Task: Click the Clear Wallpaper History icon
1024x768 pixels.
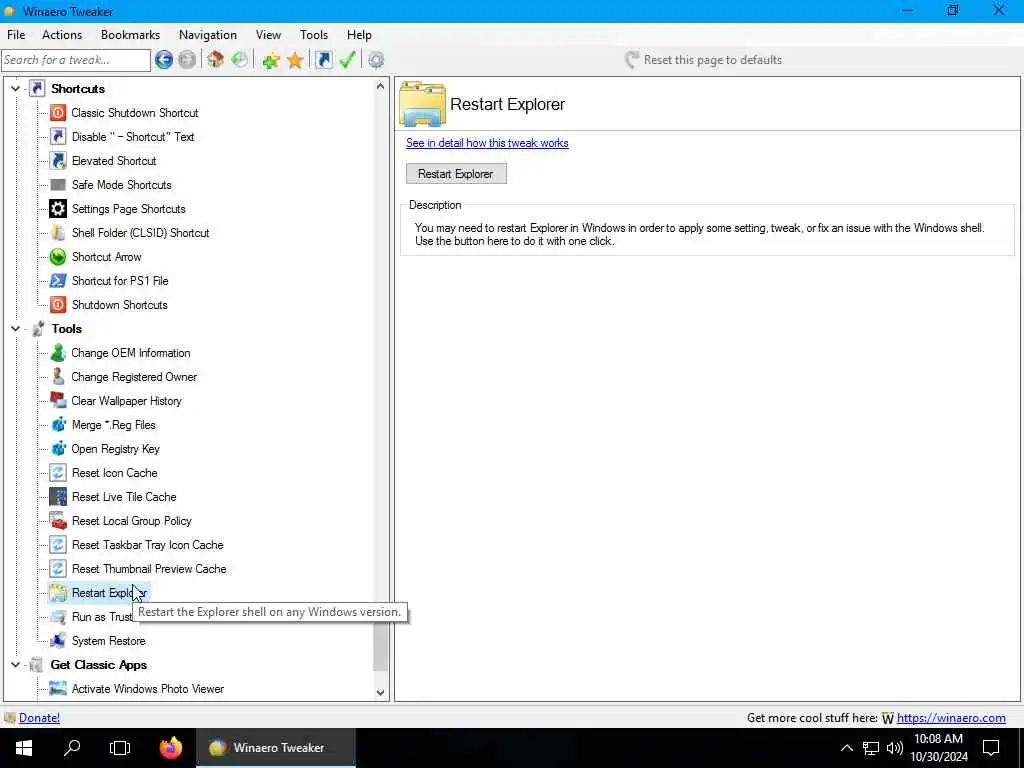Action: [58, 401]
